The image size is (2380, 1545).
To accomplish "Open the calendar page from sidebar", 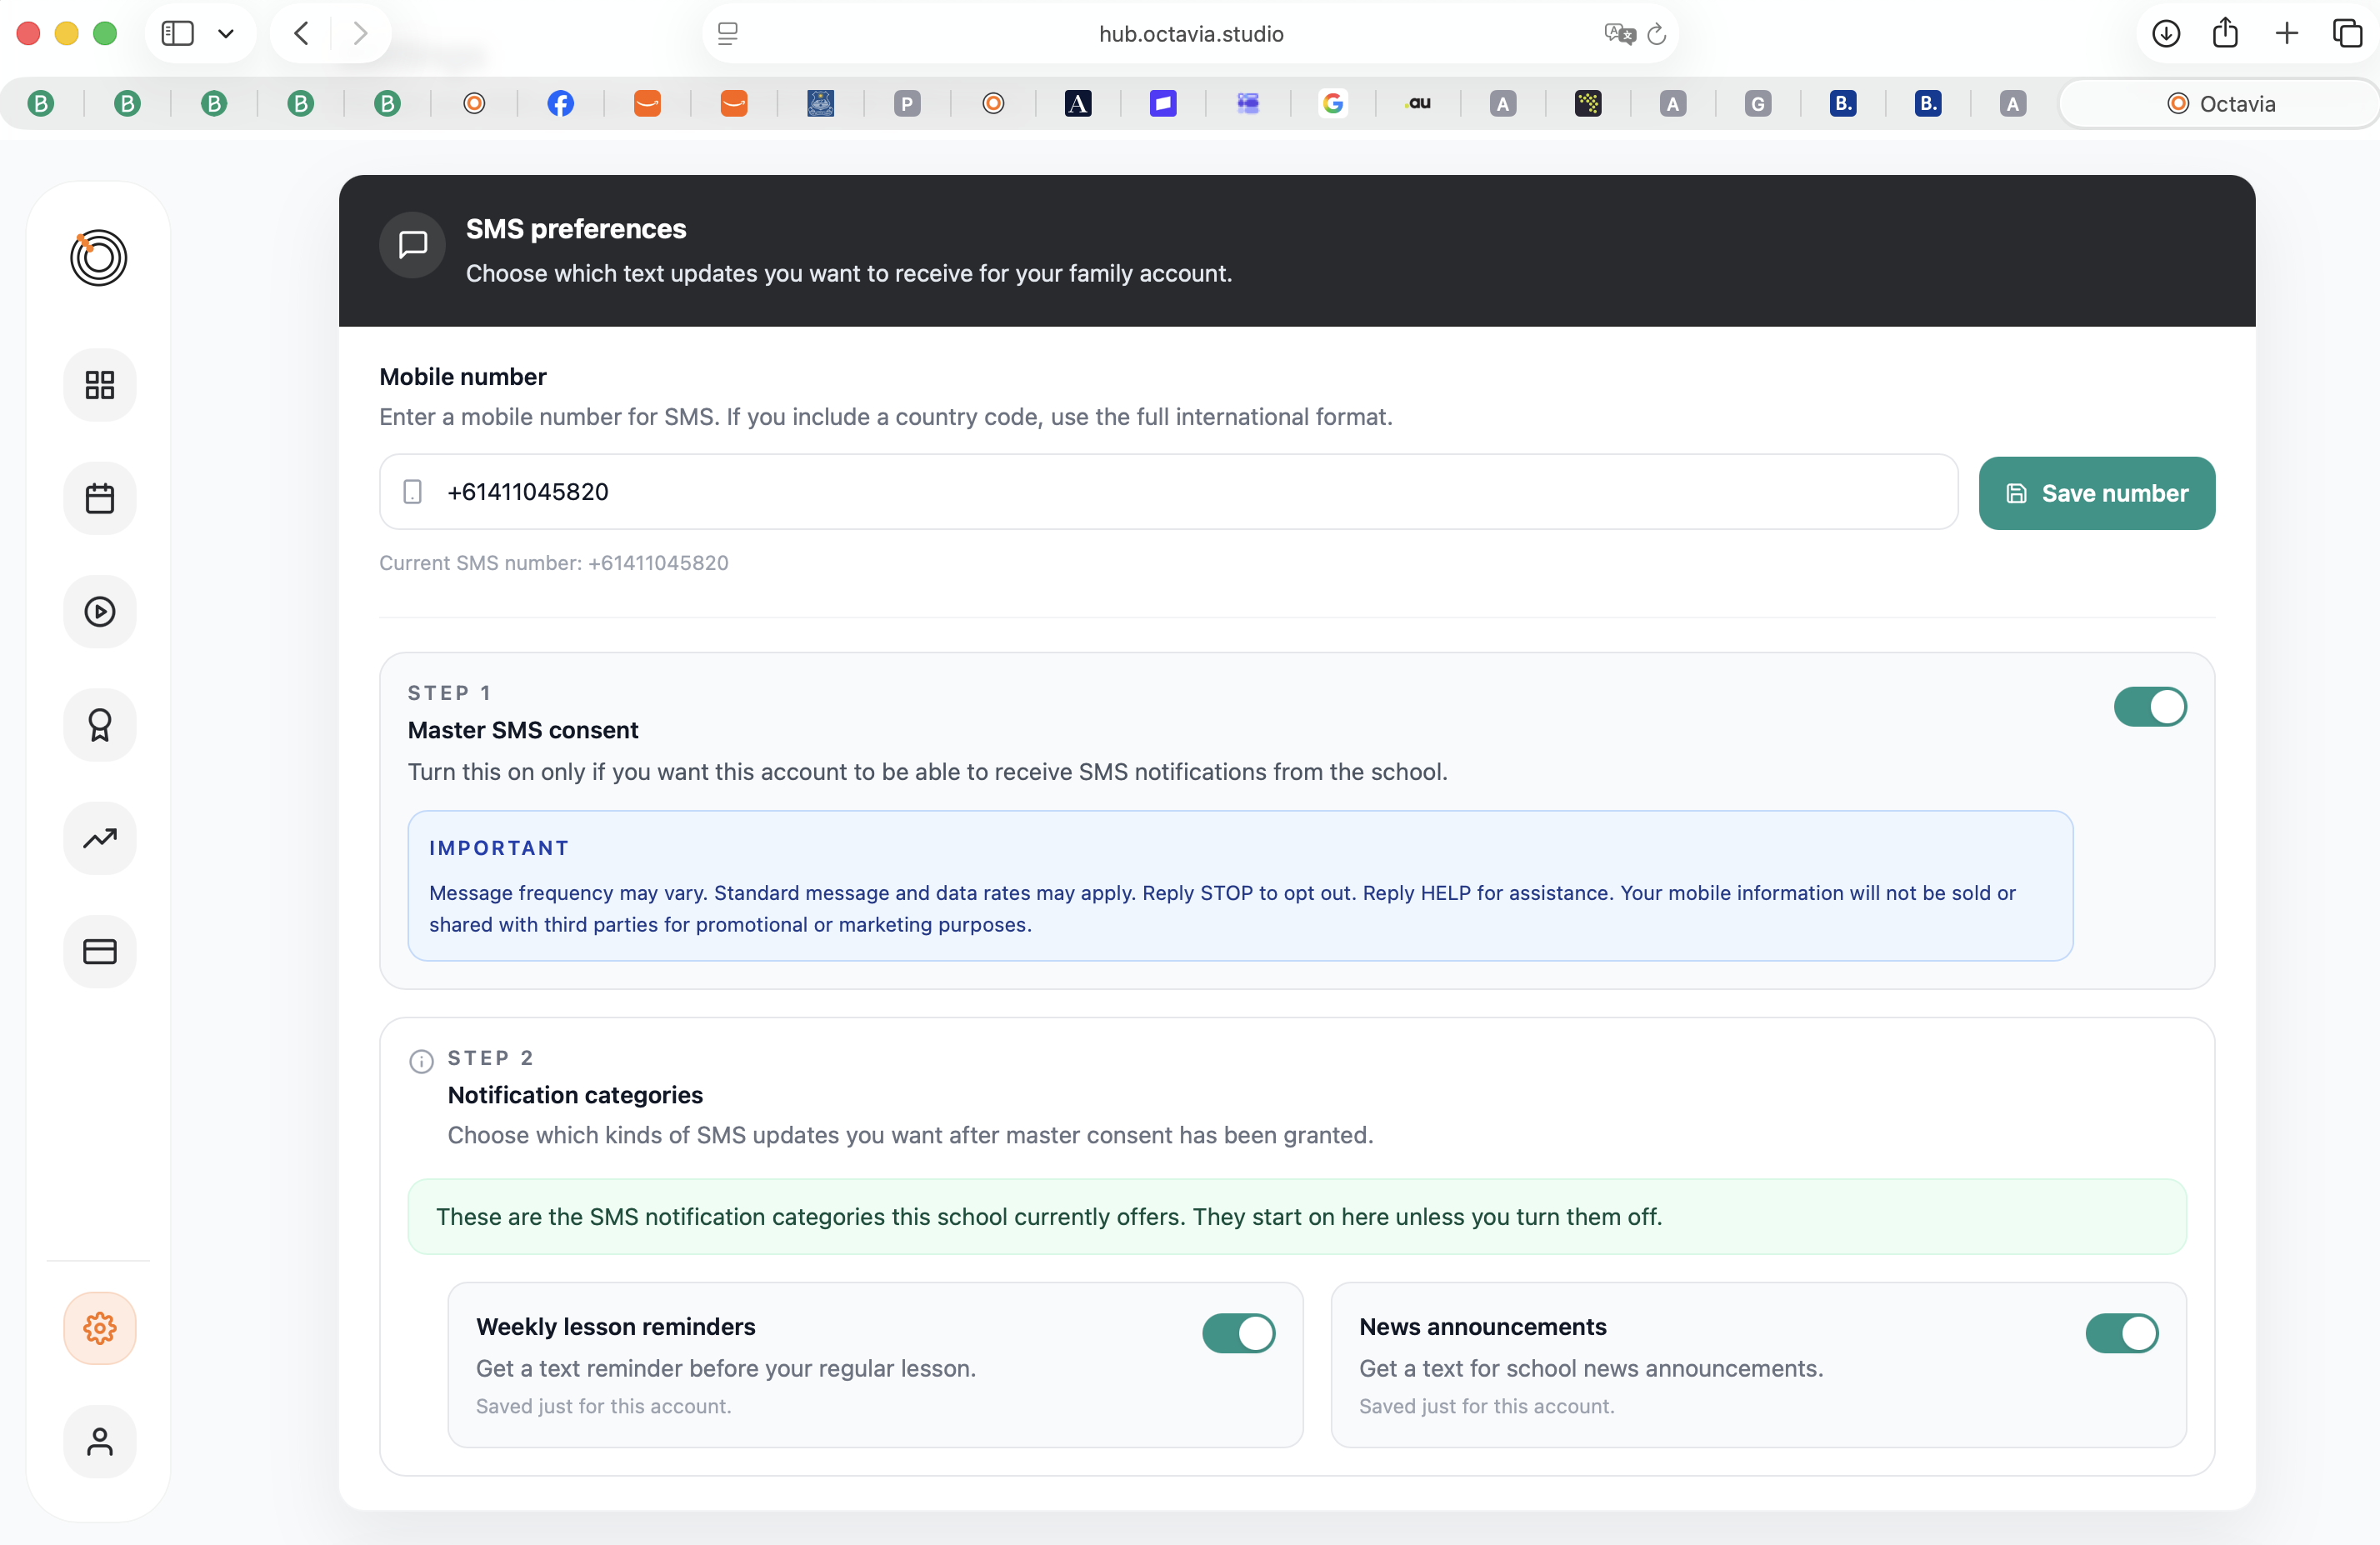I will [x=99, y=498].
